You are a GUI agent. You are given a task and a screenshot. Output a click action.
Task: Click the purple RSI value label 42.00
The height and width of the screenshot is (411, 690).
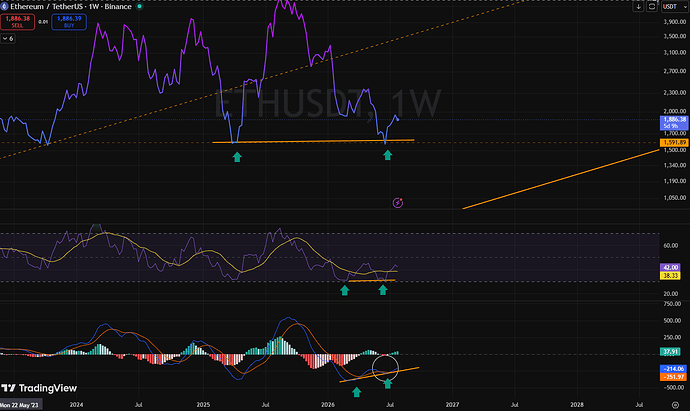(x=671, y=268)
